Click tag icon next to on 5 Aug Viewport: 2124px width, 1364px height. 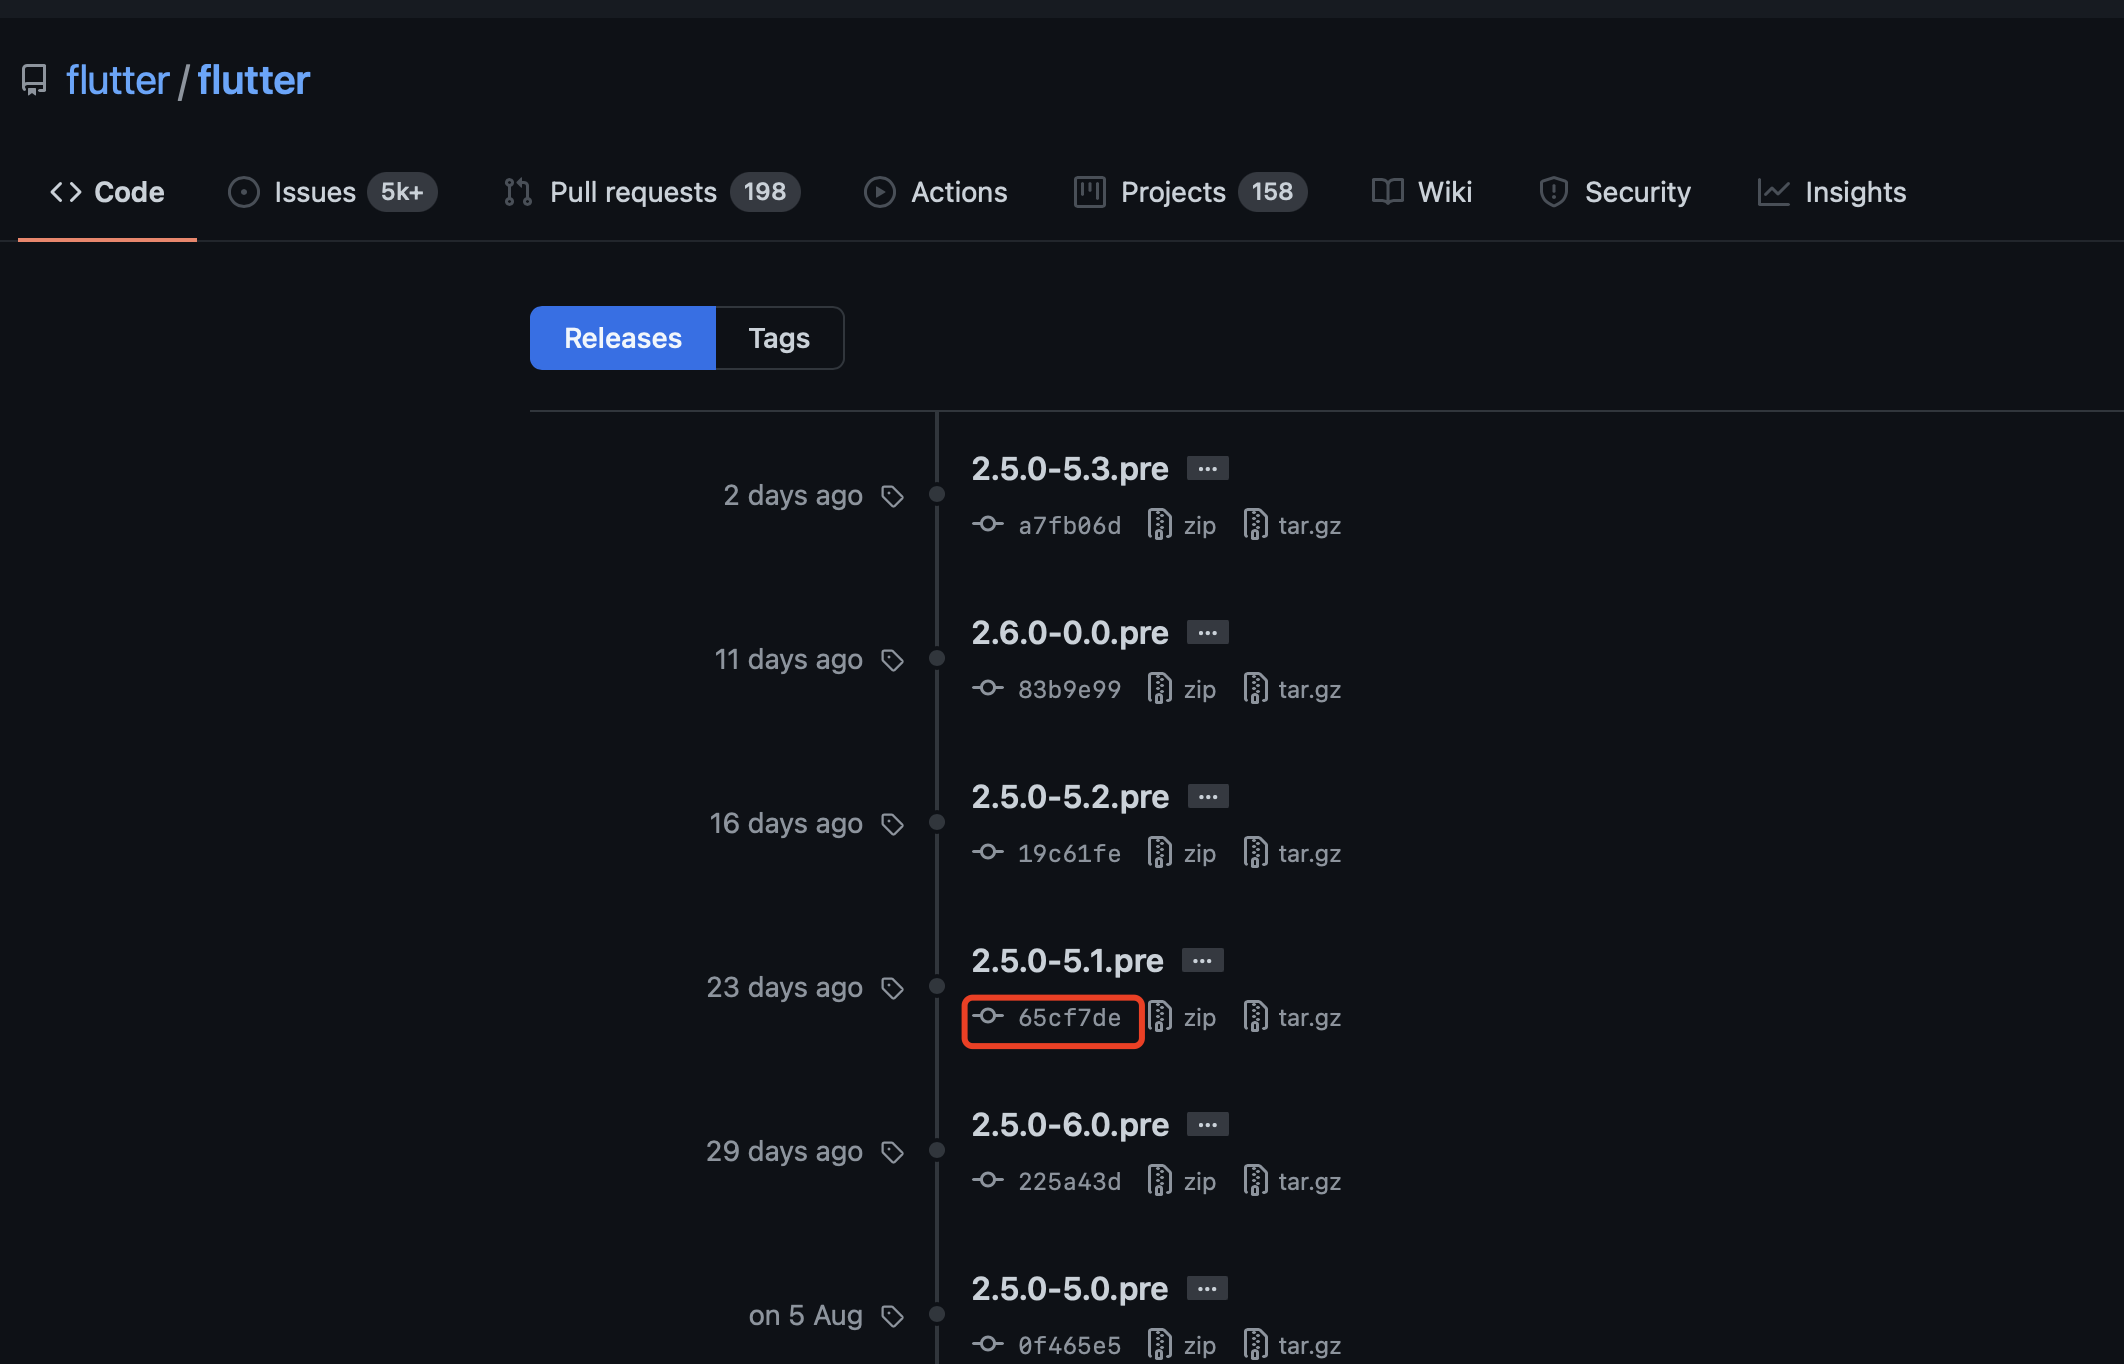pos(892,1316)
